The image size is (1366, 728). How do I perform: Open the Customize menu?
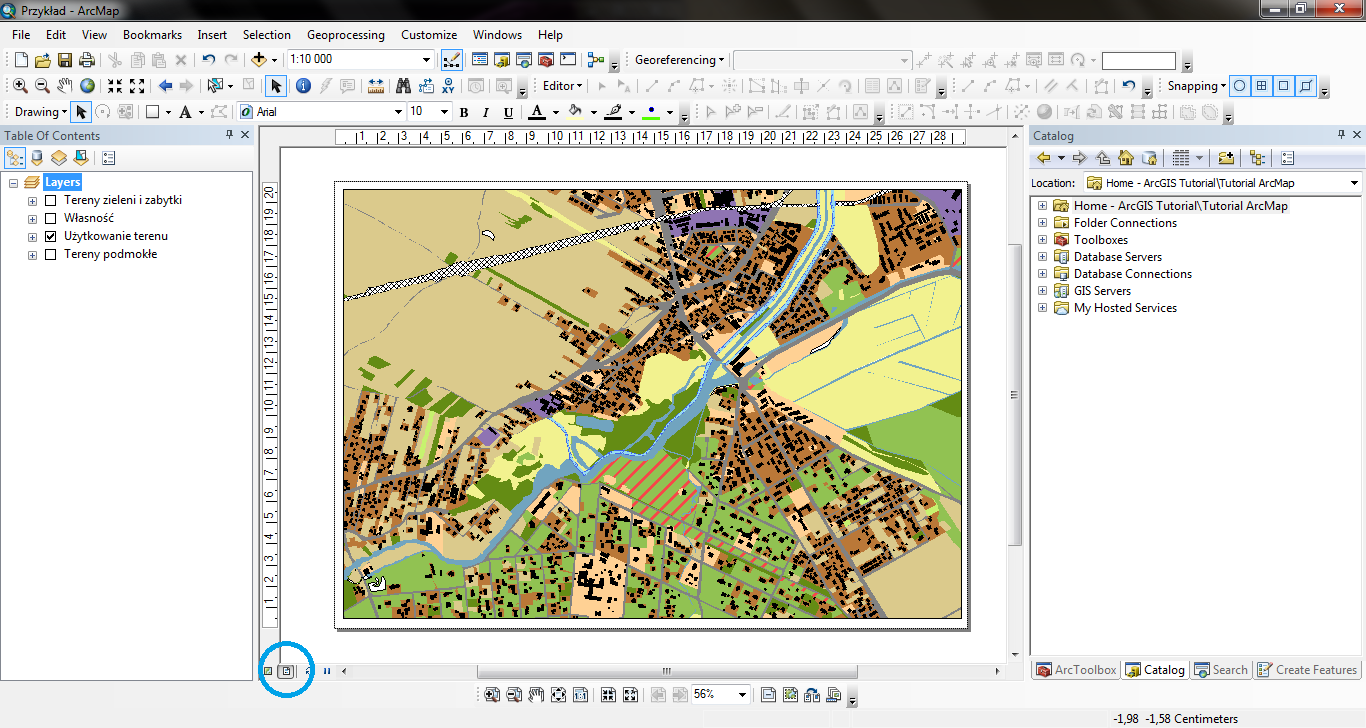[429, 34]
